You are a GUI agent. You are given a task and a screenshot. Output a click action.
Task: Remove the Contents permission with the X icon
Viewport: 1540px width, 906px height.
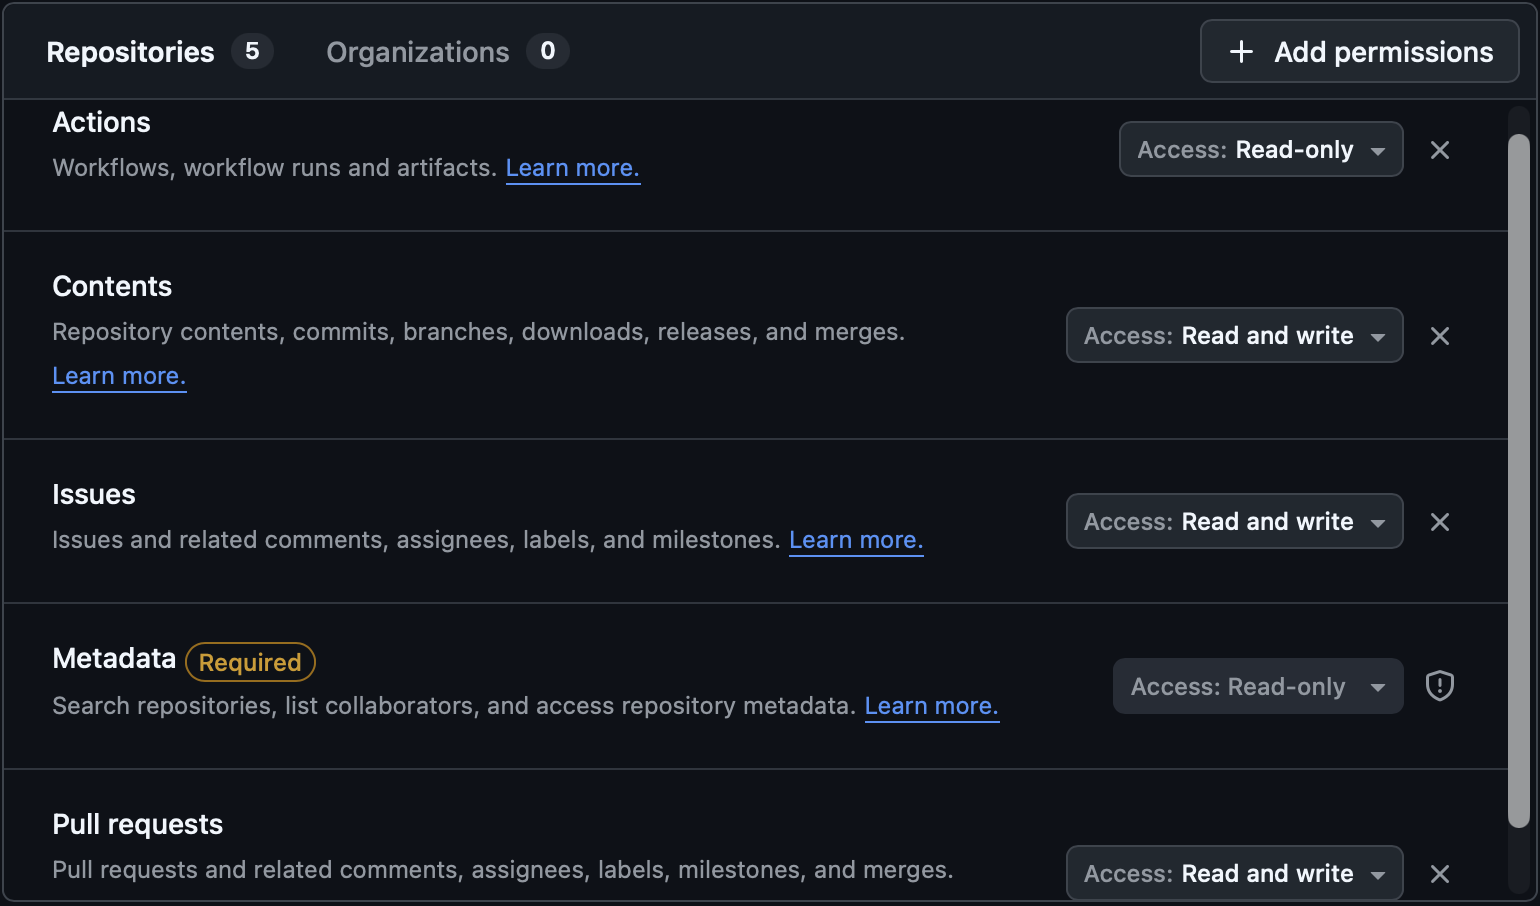(1440, 335)
